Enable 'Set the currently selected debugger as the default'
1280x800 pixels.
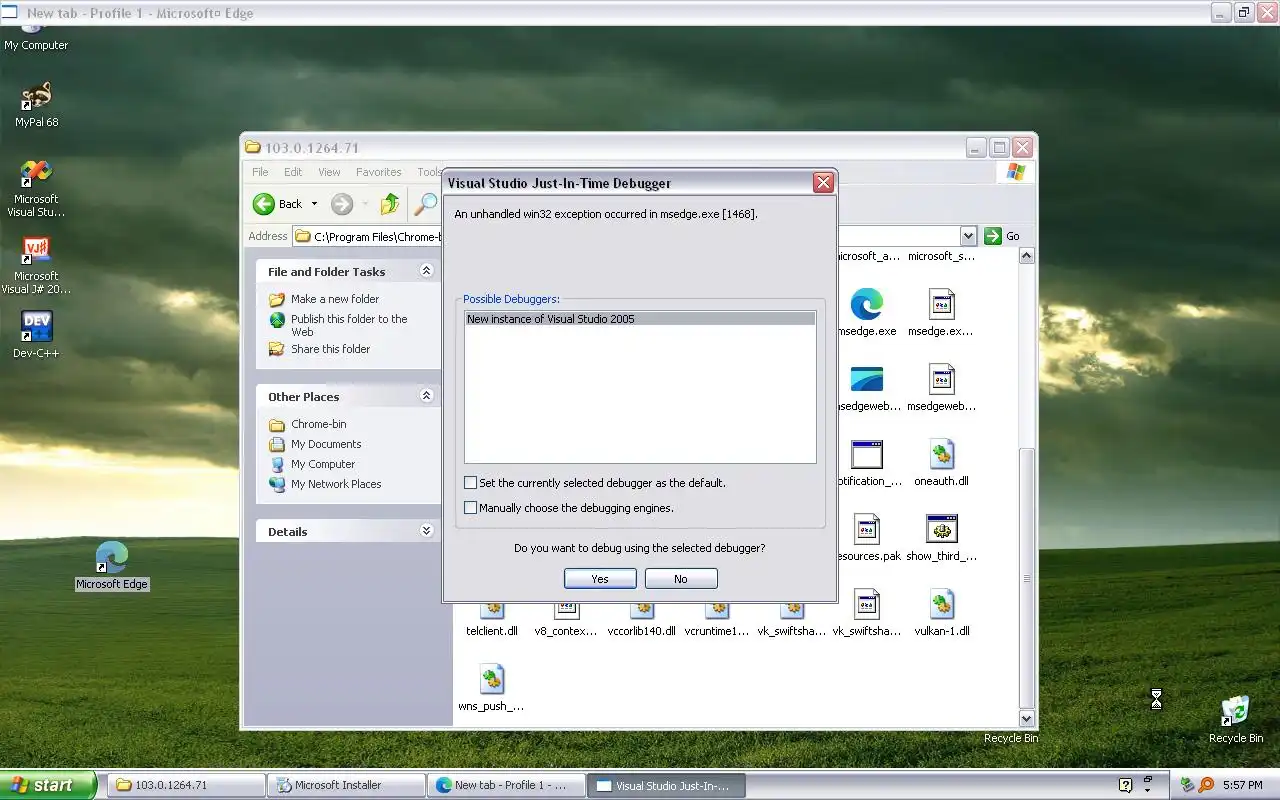tap(470, 483)
